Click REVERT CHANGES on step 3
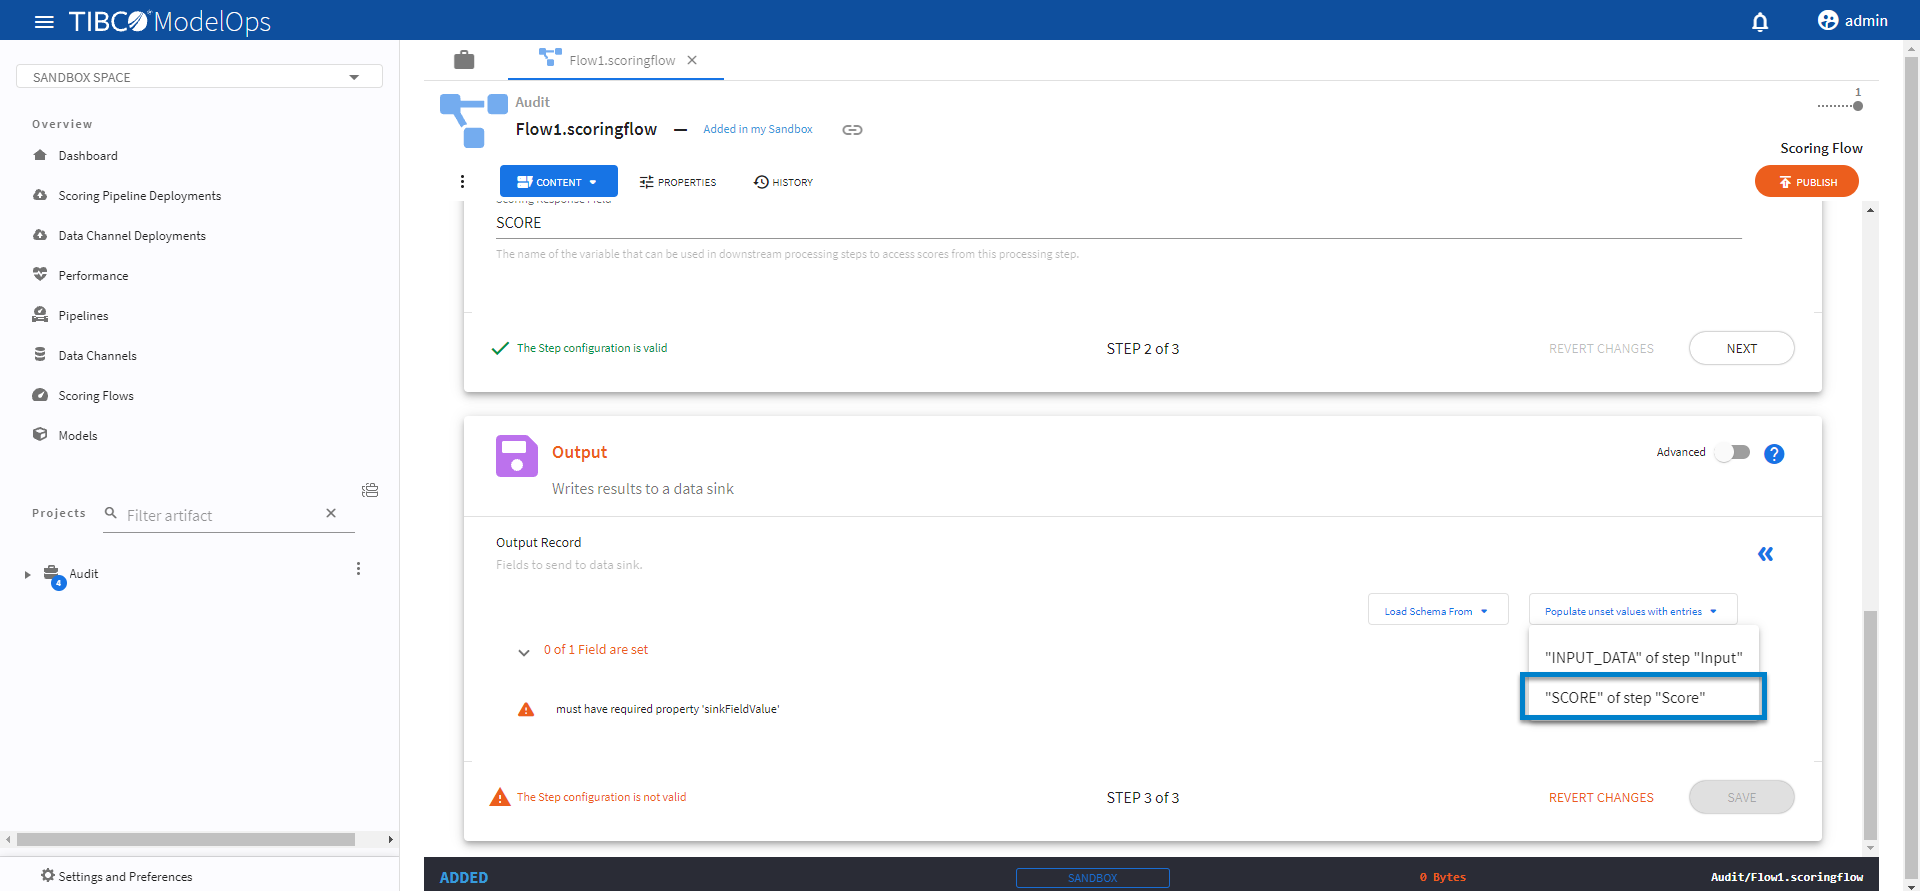This screenshot has width=1920, height=891. 1601,797
